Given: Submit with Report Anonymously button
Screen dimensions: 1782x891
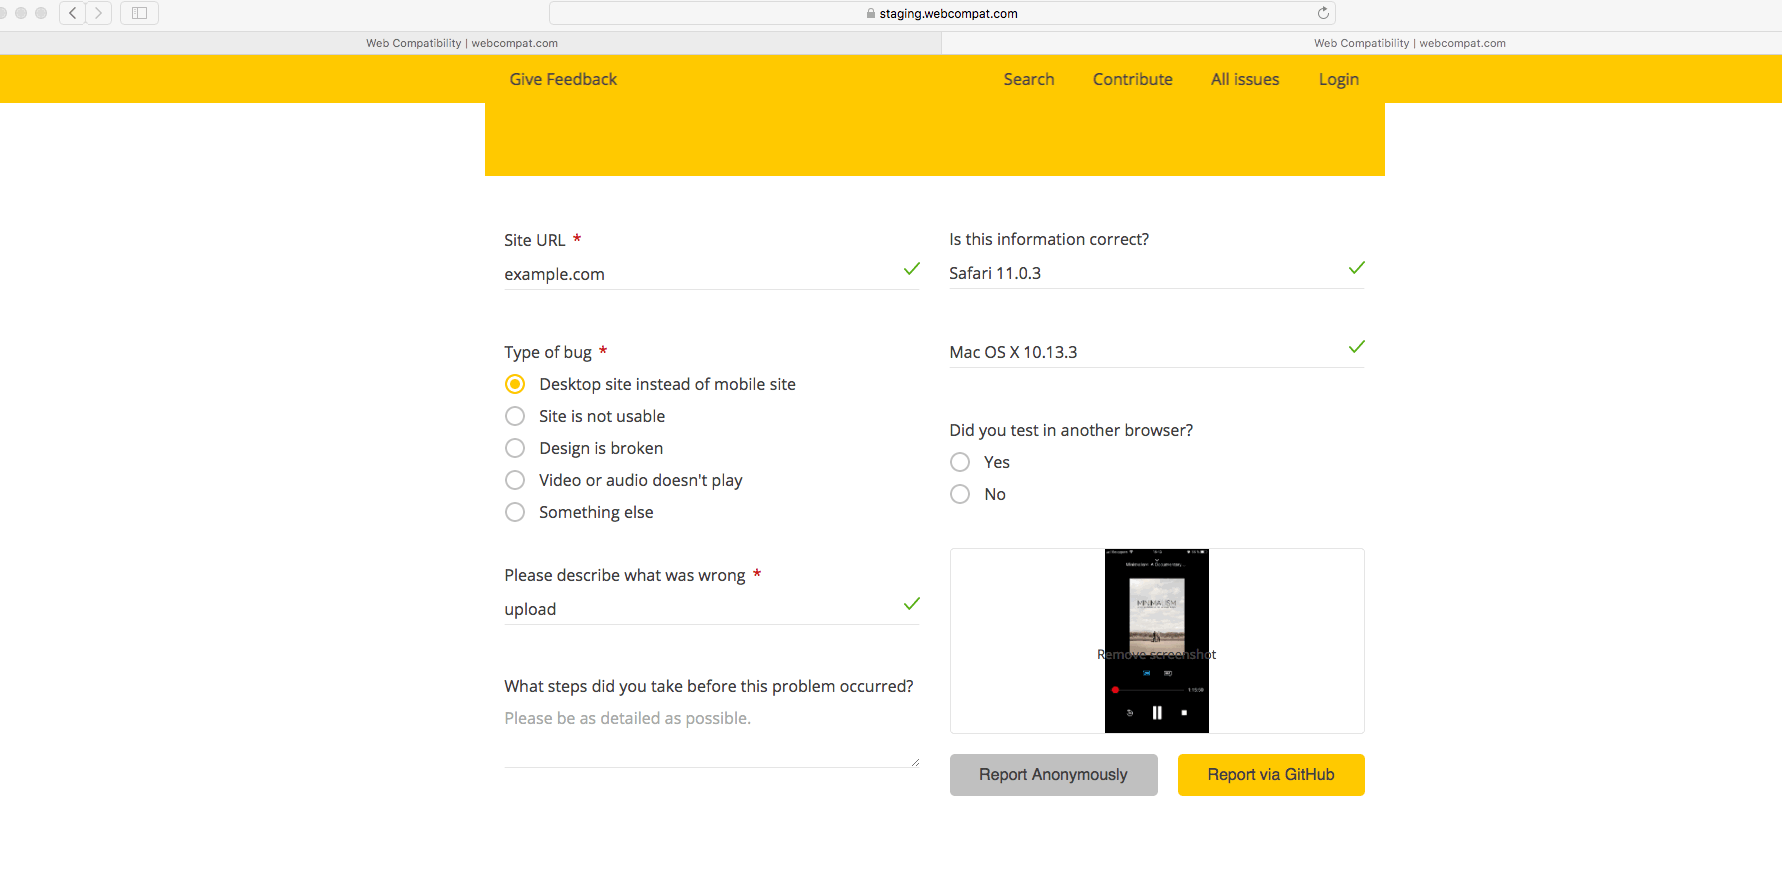Looking at the screenshot, I should point(1053,775).
